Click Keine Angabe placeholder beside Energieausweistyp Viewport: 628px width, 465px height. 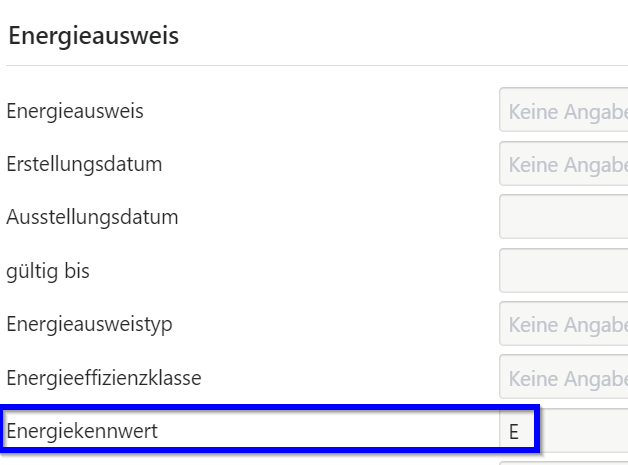tap(567, 325)
